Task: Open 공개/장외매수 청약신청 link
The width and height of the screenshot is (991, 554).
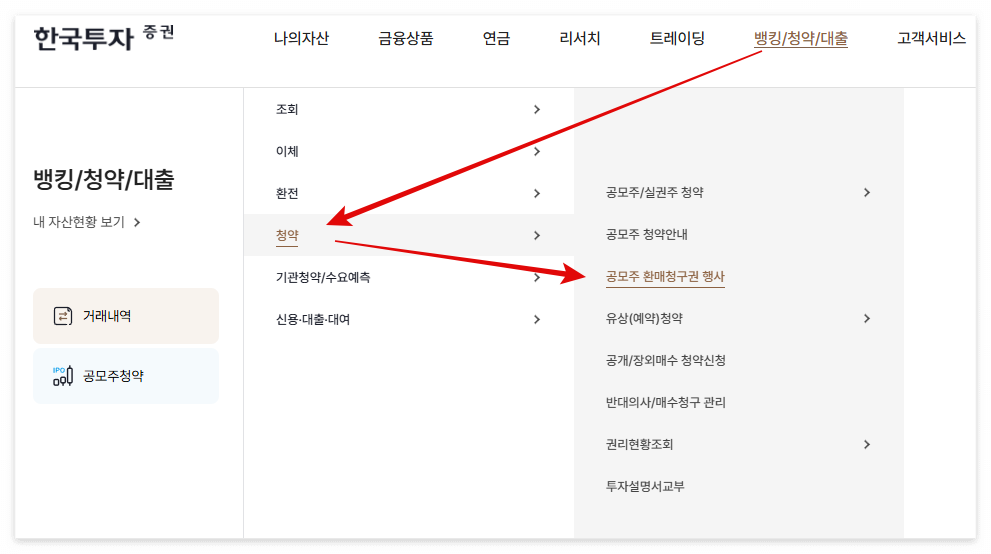Action: tap(666, 361)
